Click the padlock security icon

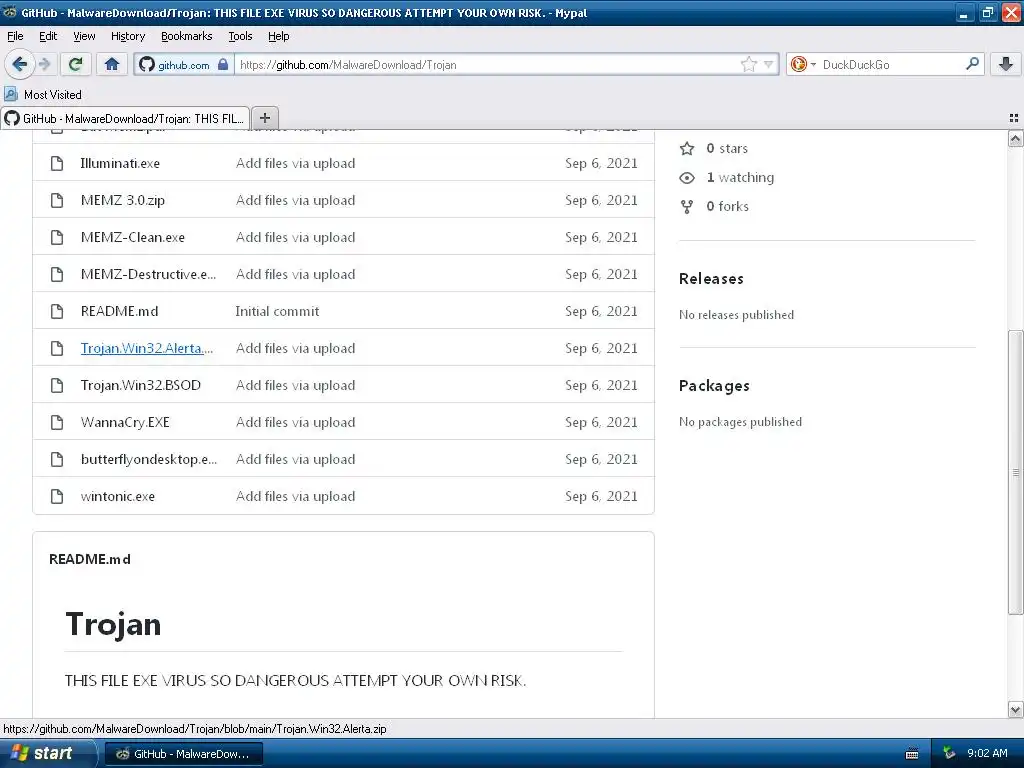(x=223, y=64)
